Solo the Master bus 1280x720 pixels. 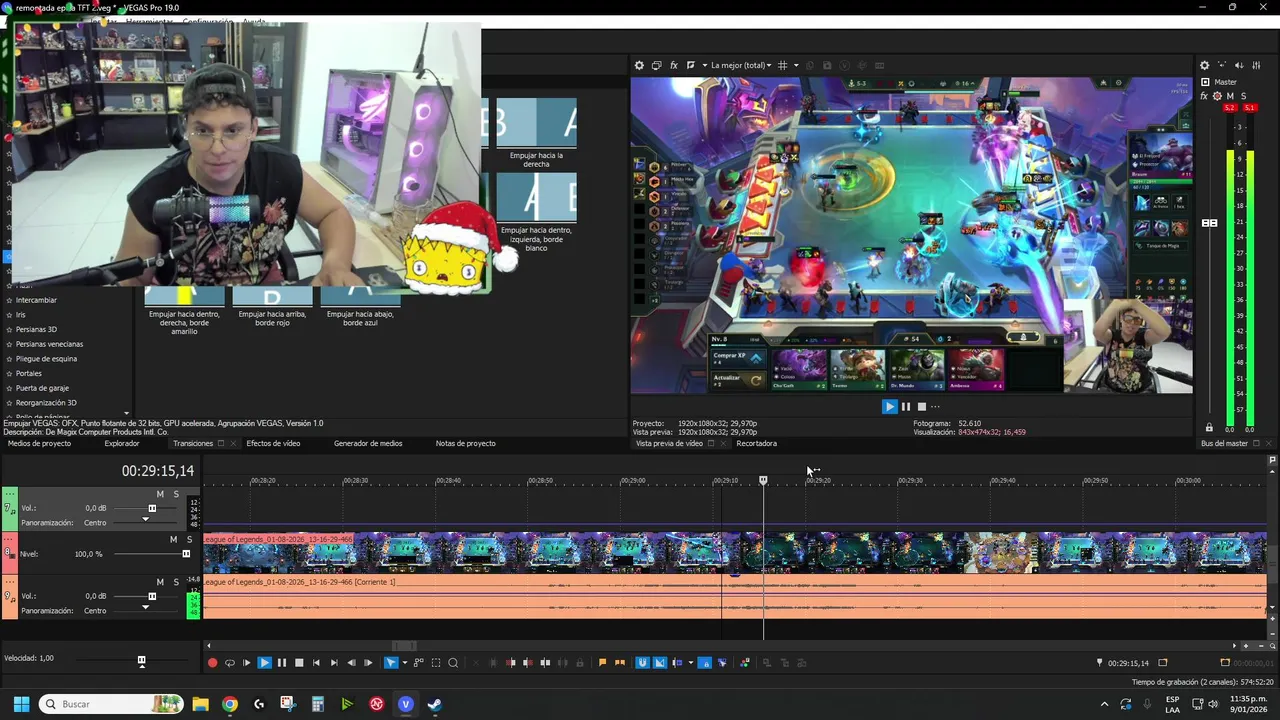(x=1243, y=96)
